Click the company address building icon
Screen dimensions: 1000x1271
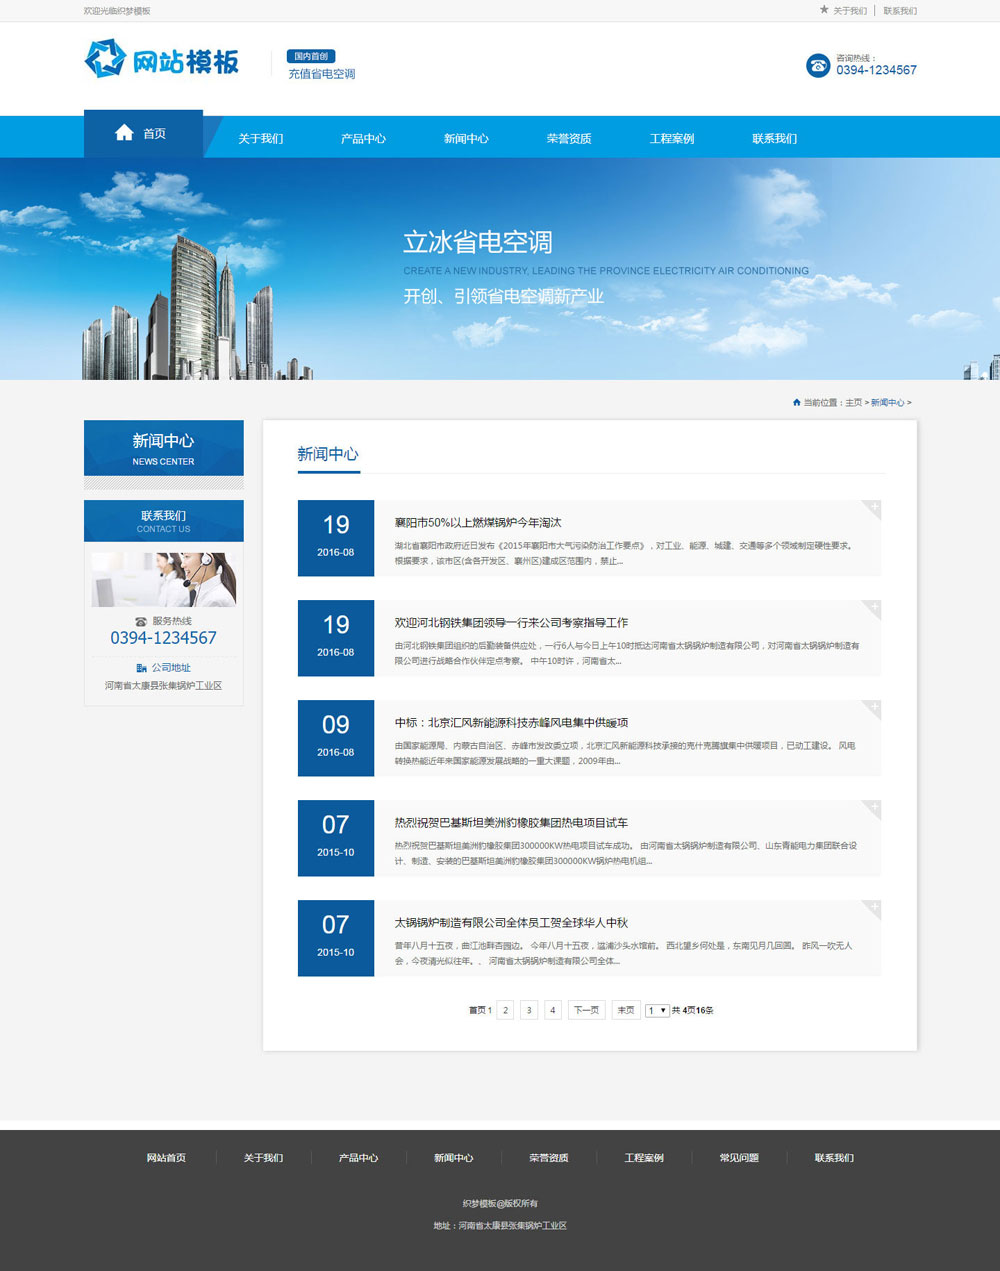(x=141, y=668)
